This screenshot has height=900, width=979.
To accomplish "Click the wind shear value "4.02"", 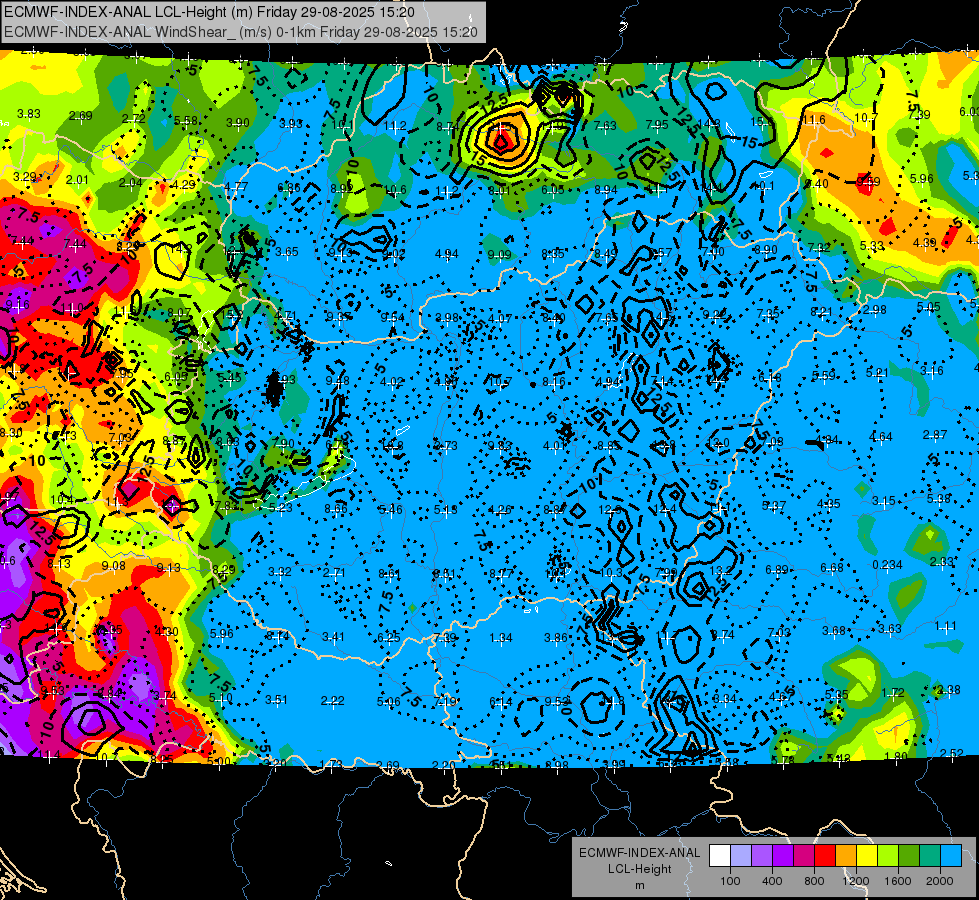I will click(391, 382).
